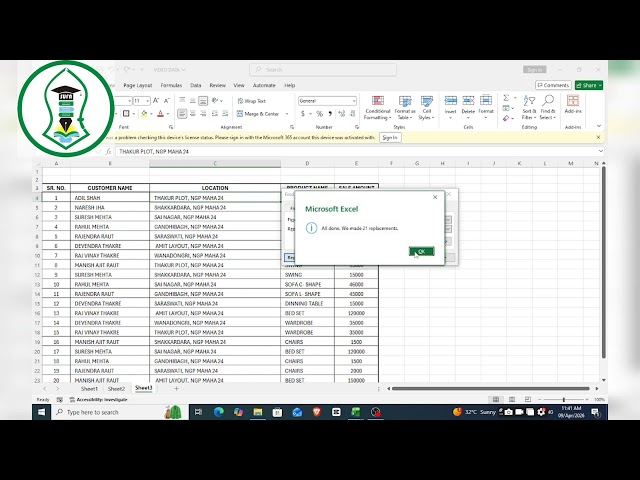Open the View tab

point(239,85)
